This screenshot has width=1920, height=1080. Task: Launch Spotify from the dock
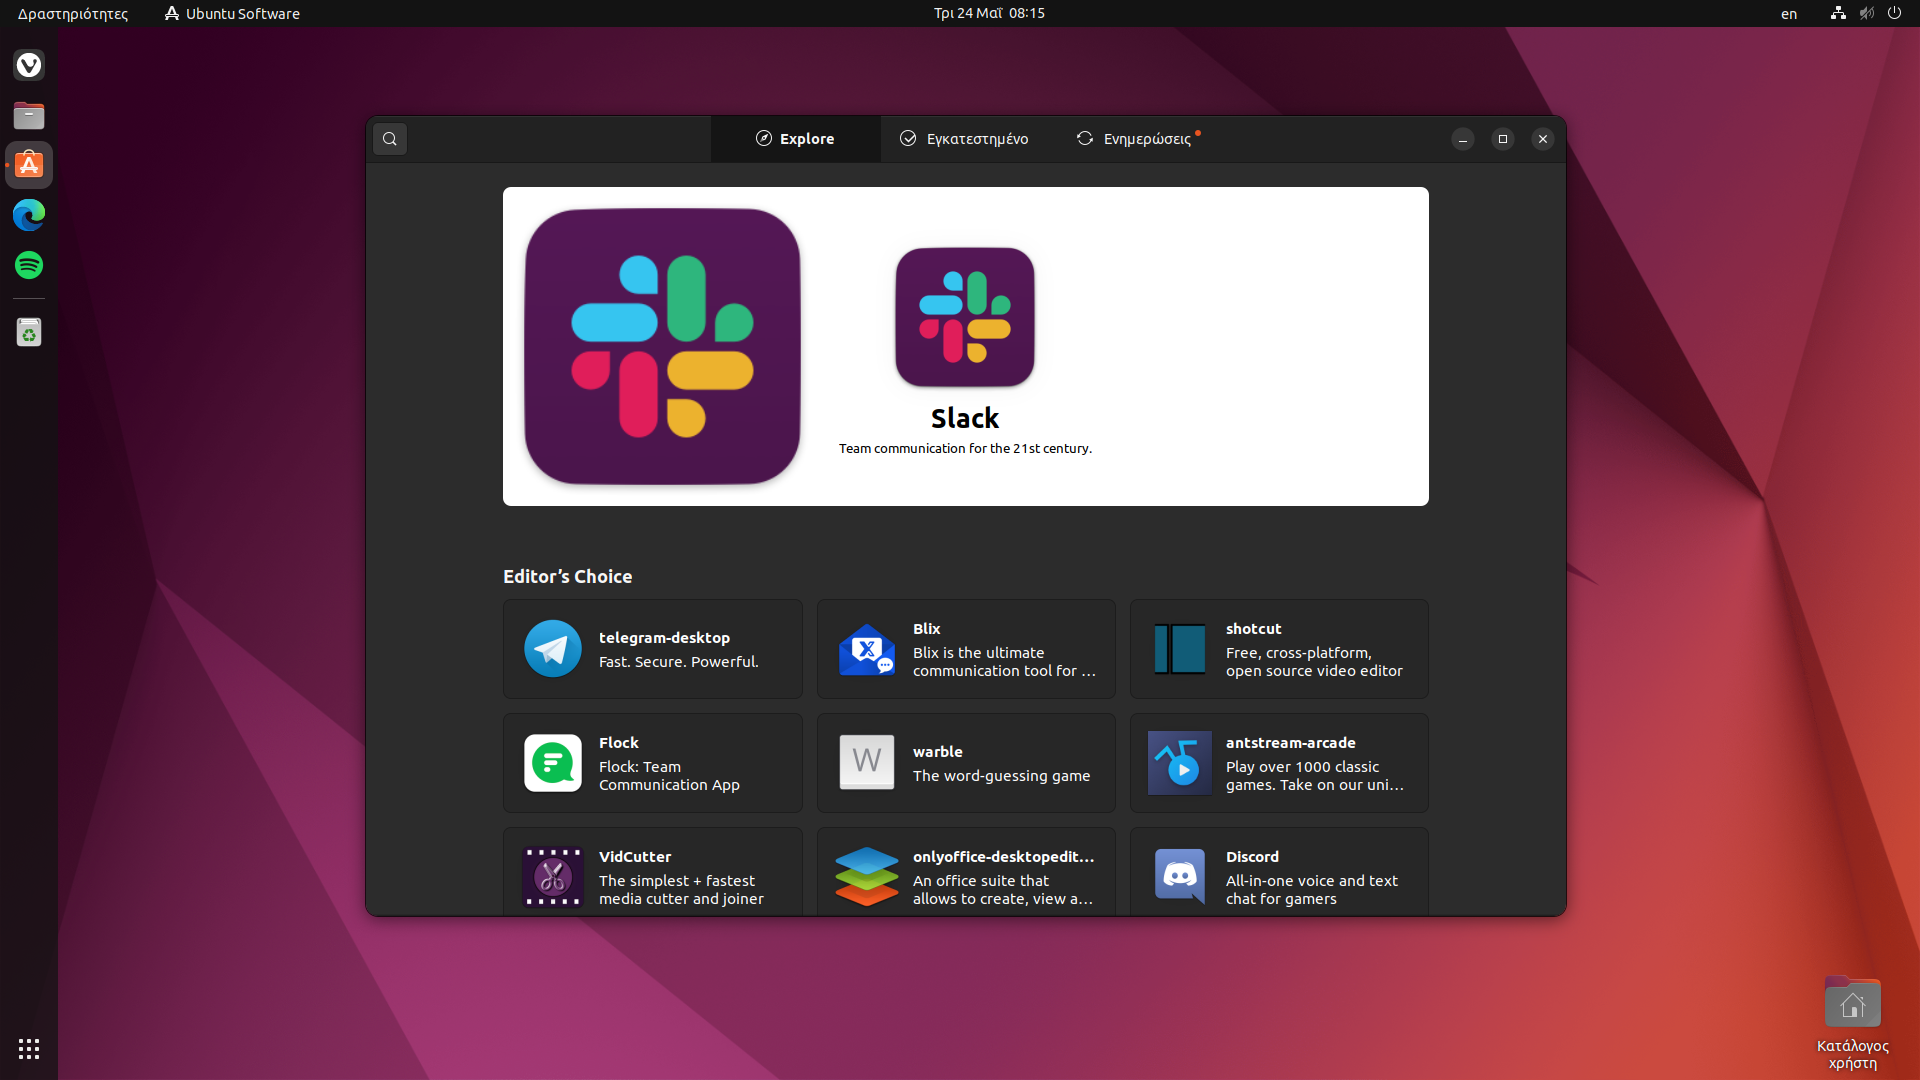click(28, 265)
